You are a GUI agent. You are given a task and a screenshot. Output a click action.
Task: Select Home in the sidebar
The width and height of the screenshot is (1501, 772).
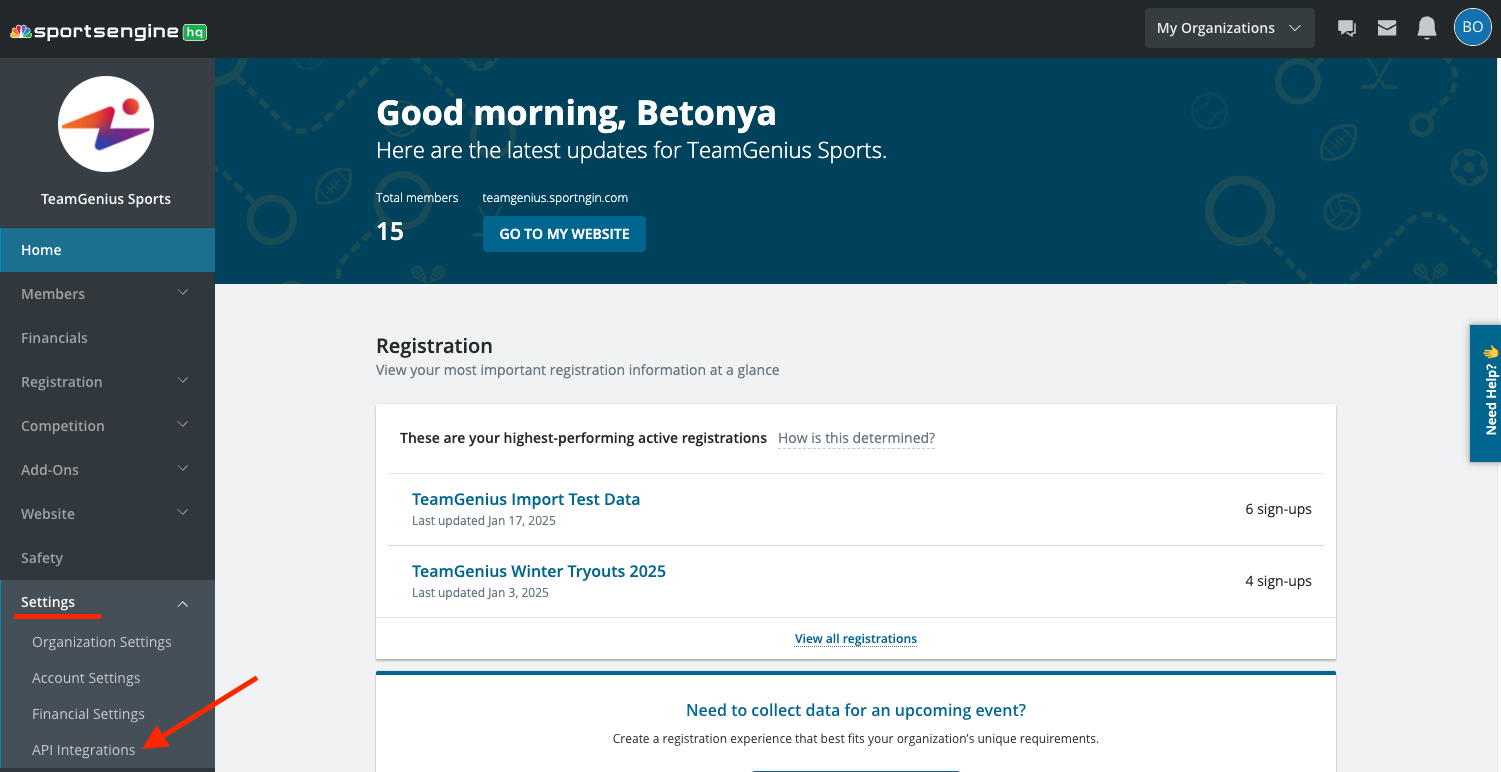[x=107, y=250]
